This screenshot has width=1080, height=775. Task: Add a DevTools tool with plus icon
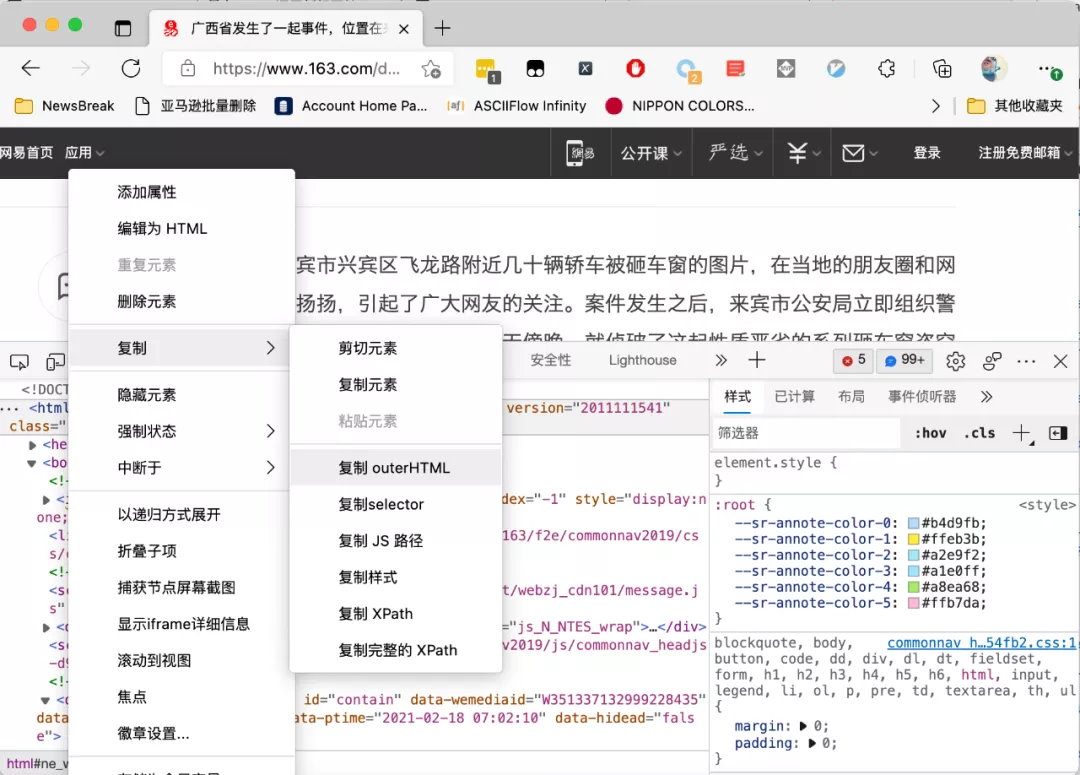point(756,360)
